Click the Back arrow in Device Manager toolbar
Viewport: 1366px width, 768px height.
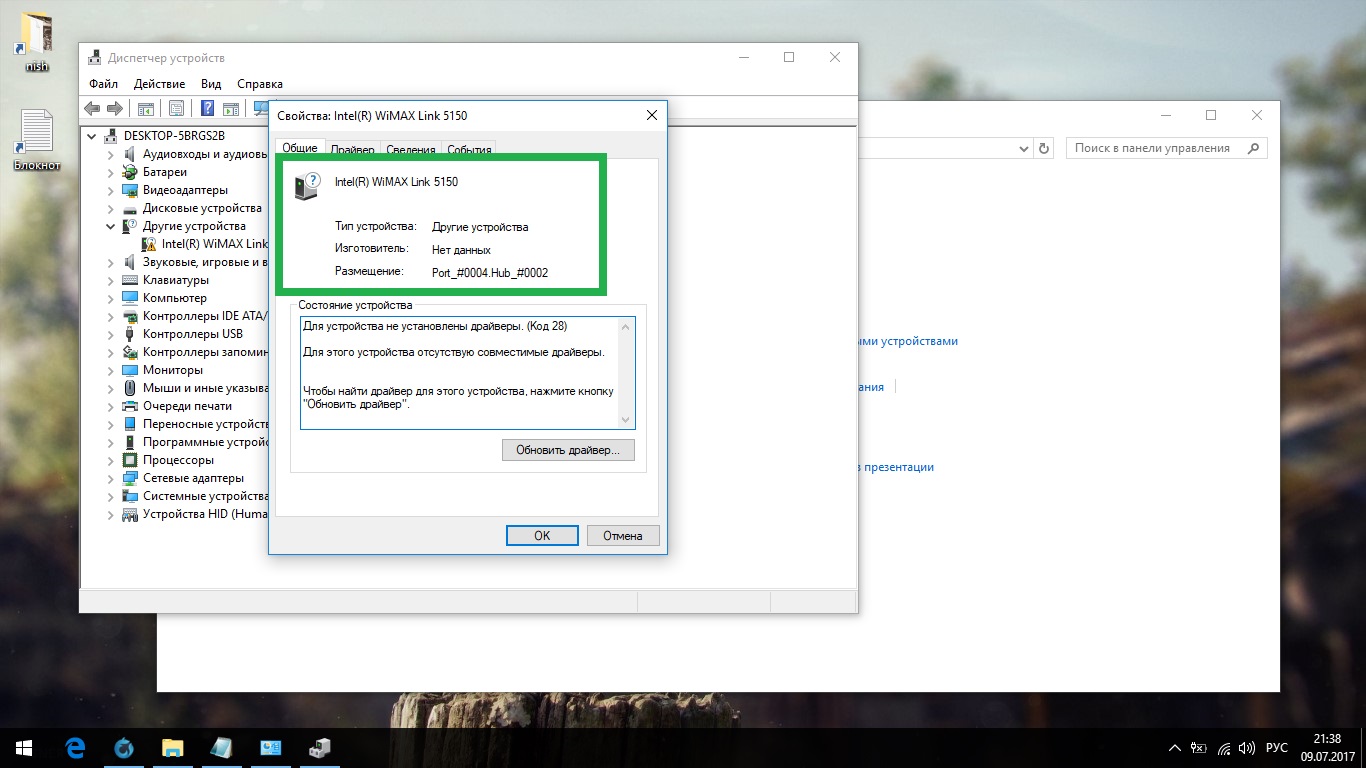[92, 108]
